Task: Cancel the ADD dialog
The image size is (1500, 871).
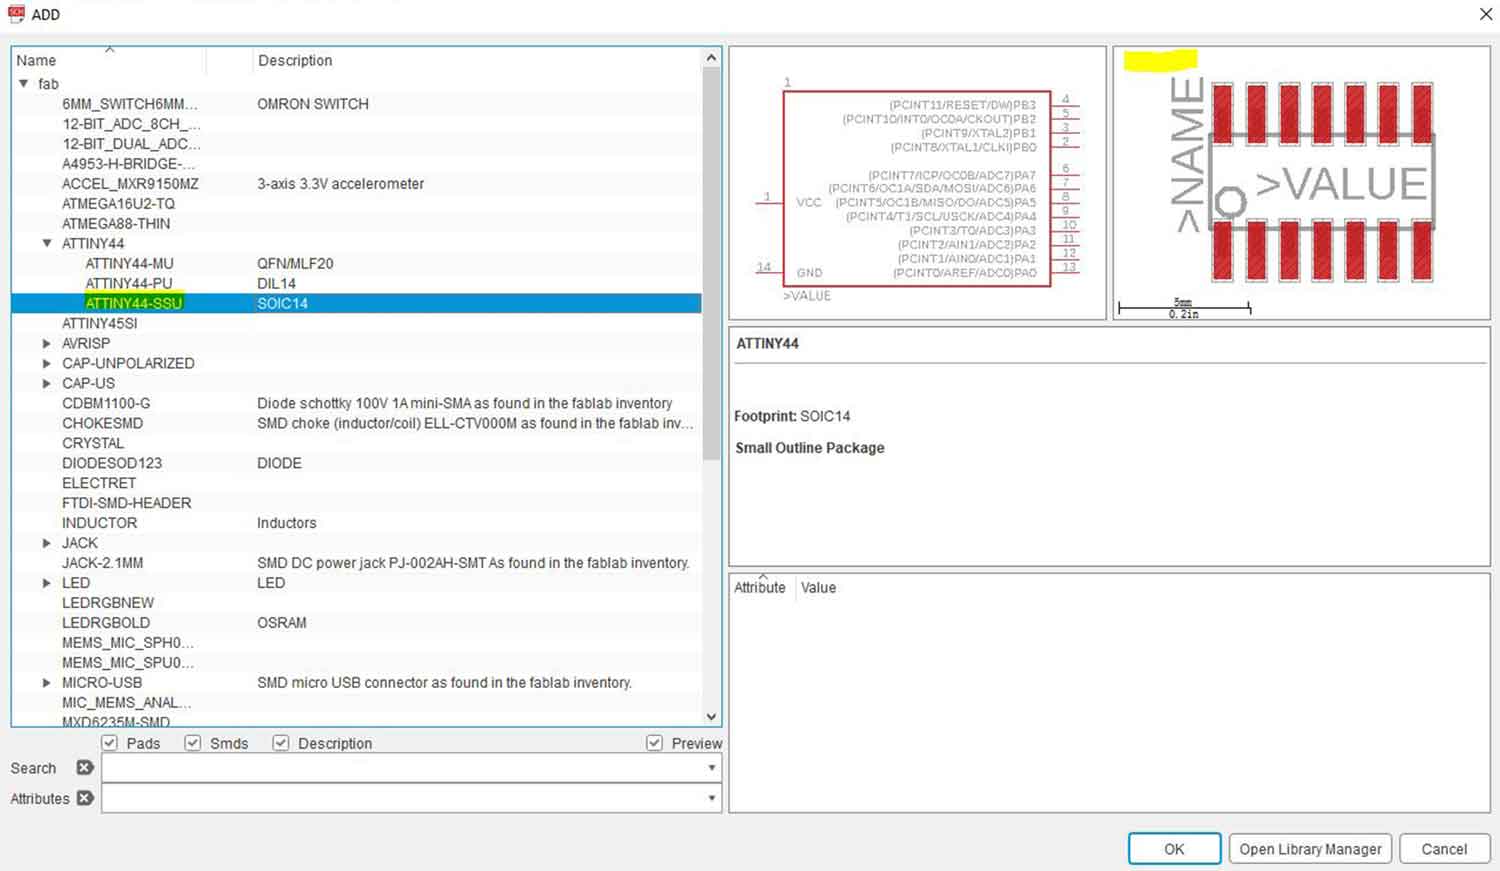Action: [x=1444, y=849]
